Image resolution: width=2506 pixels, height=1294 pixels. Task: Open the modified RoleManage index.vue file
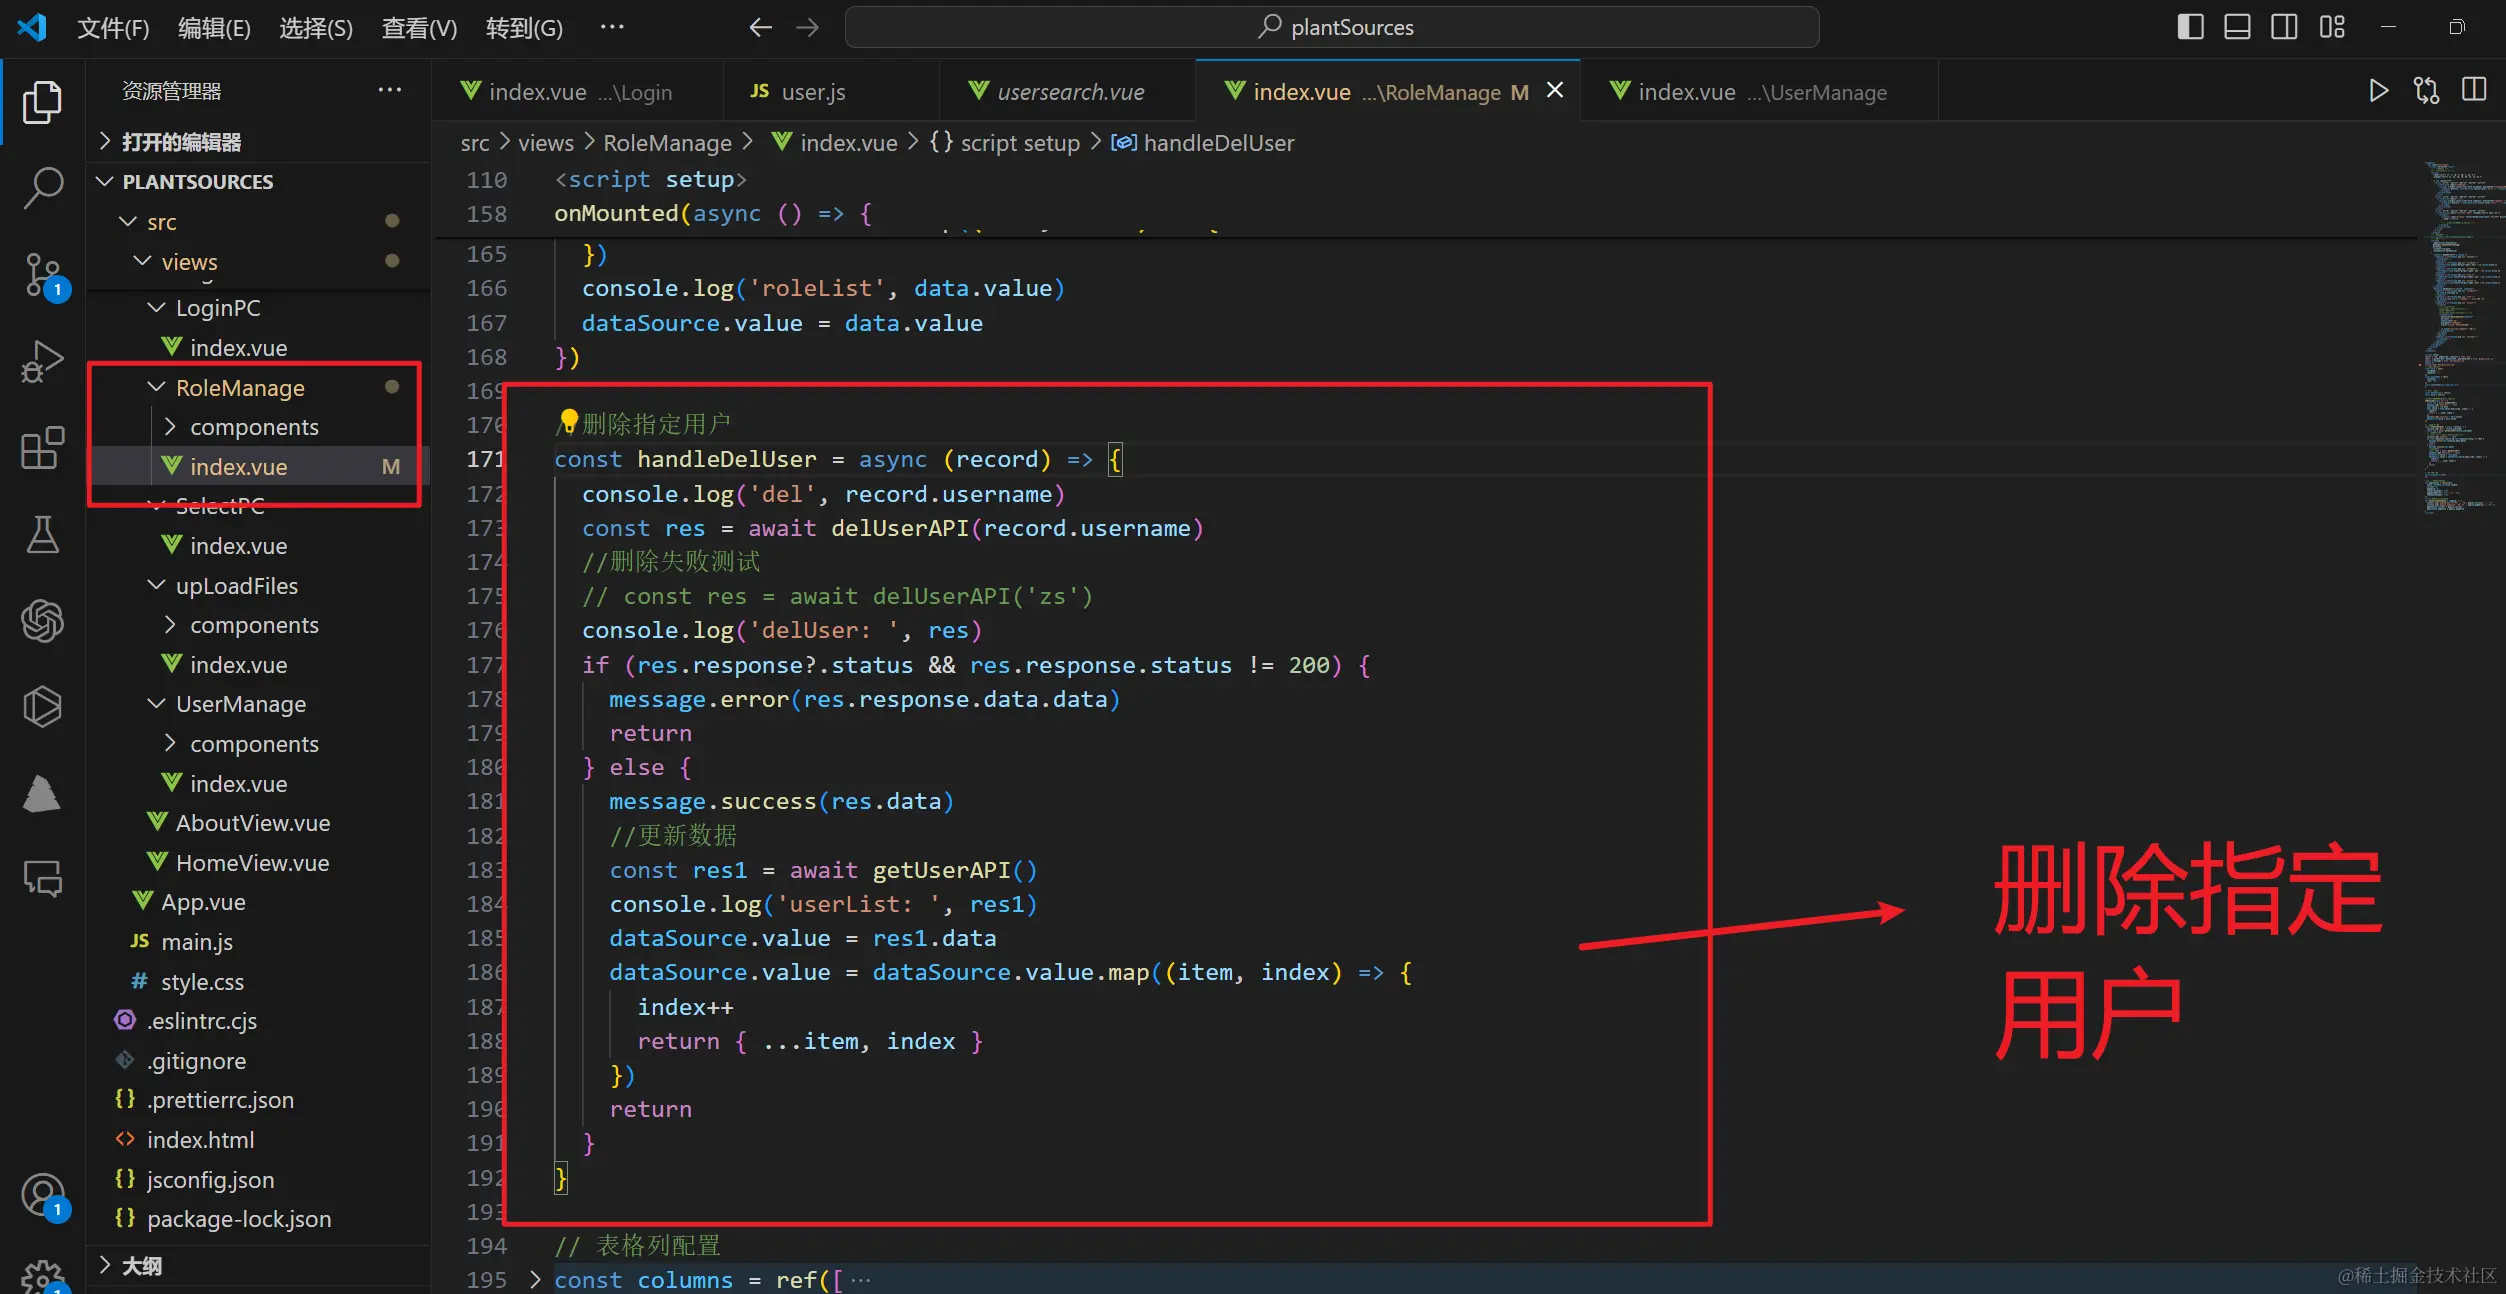click(258, 467)
